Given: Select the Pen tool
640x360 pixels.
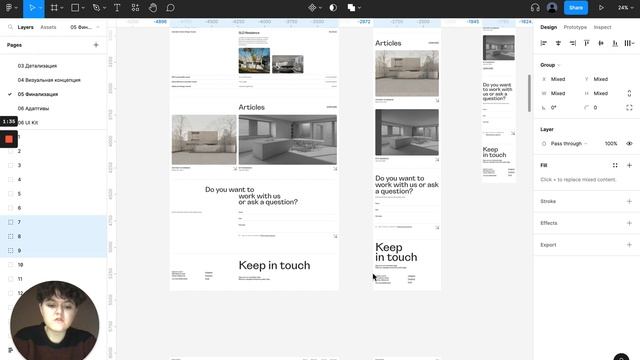Looking at the screenshot, I should click(96, 8).
